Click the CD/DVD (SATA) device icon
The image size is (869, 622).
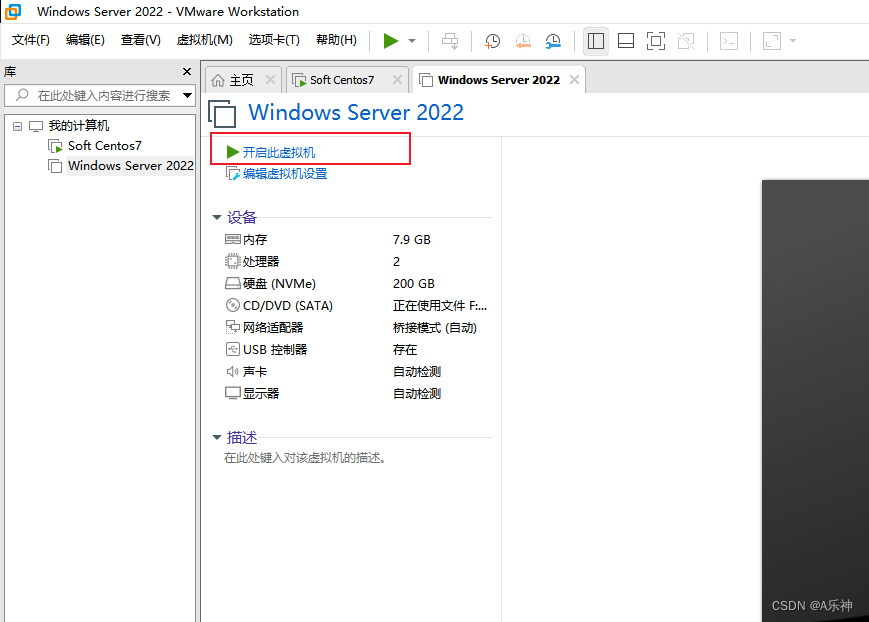233,305
